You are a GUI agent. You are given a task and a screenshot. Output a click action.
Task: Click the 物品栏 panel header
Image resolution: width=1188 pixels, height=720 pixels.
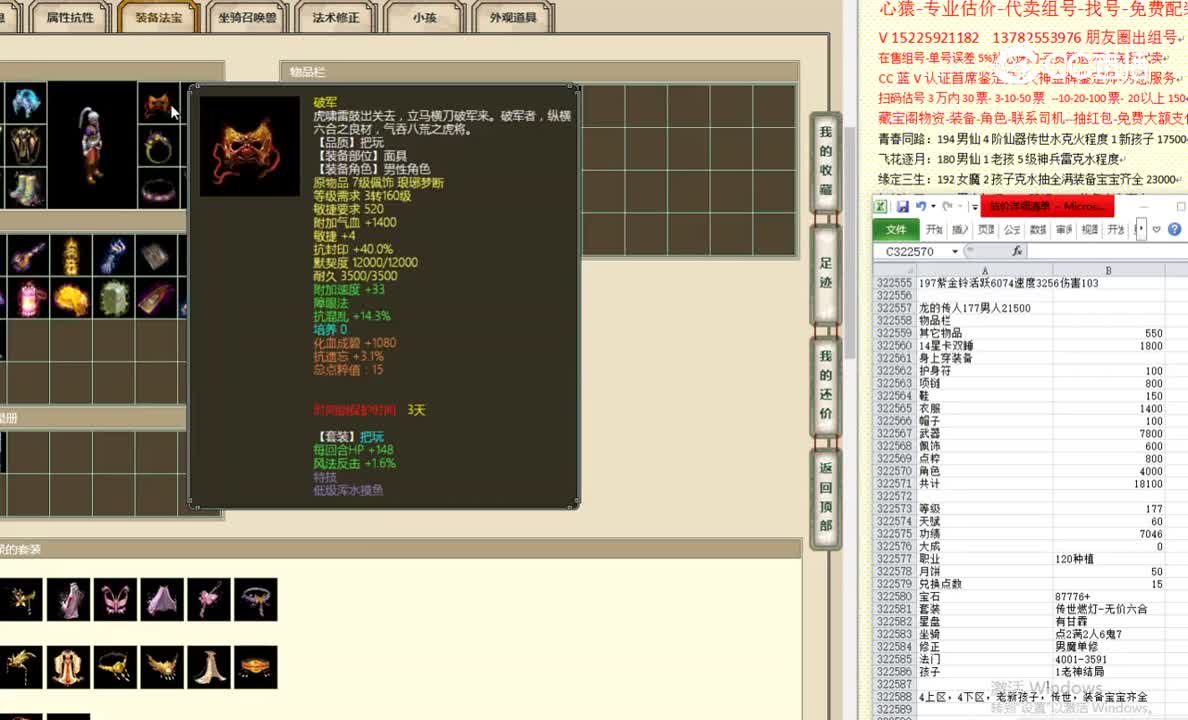click(539, 72)
